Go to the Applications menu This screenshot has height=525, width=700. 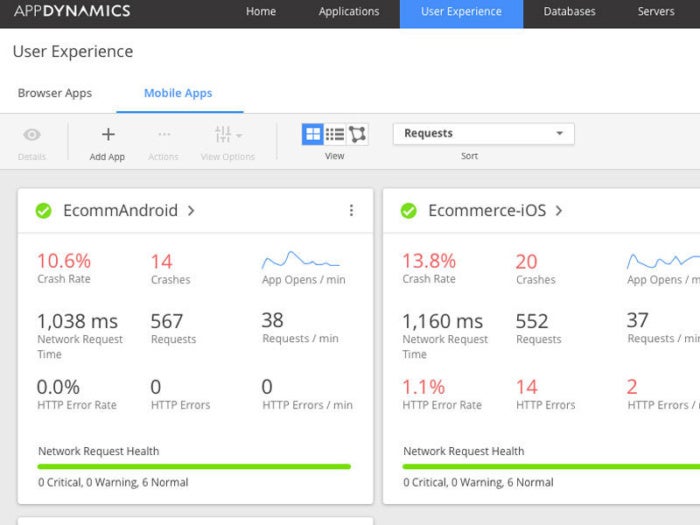point(349,12)
